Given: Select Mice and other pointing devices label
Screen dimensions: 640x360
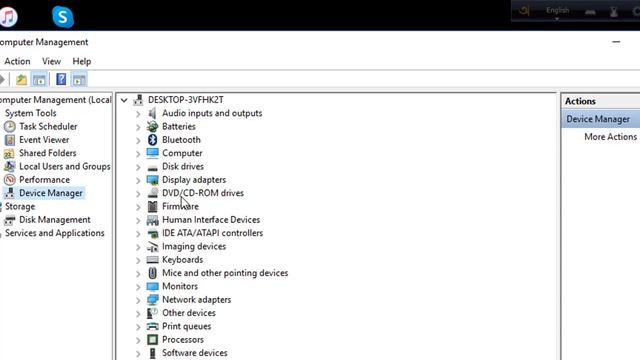Looking at the screenshot, I should click(x=225, y=273).
